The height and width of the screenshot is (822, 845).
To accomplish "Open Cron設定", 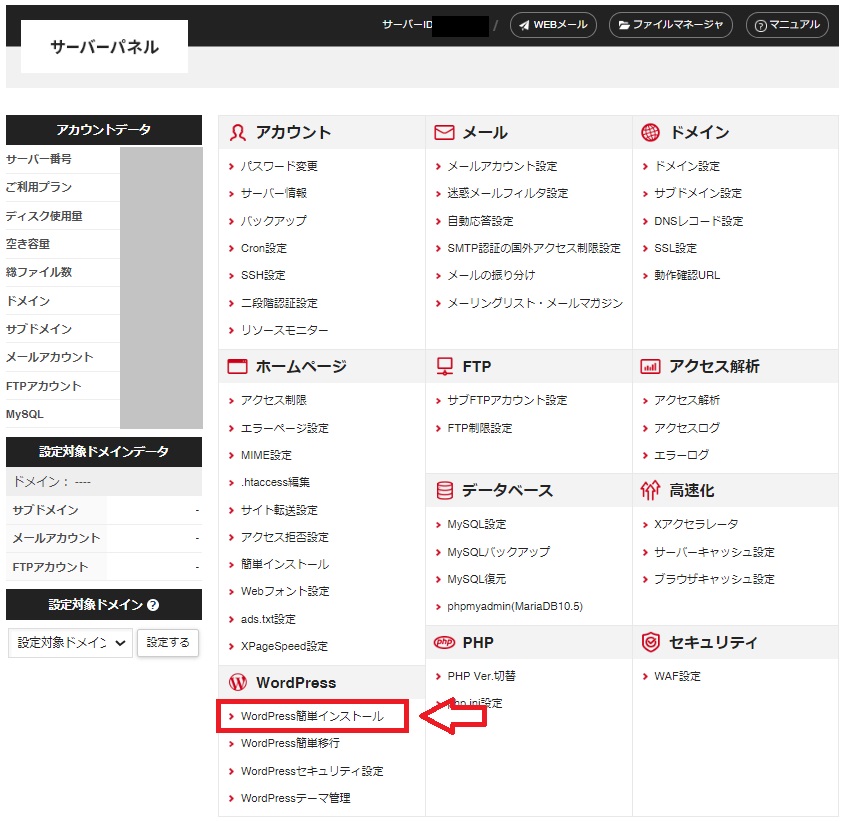I will point(264,248).
